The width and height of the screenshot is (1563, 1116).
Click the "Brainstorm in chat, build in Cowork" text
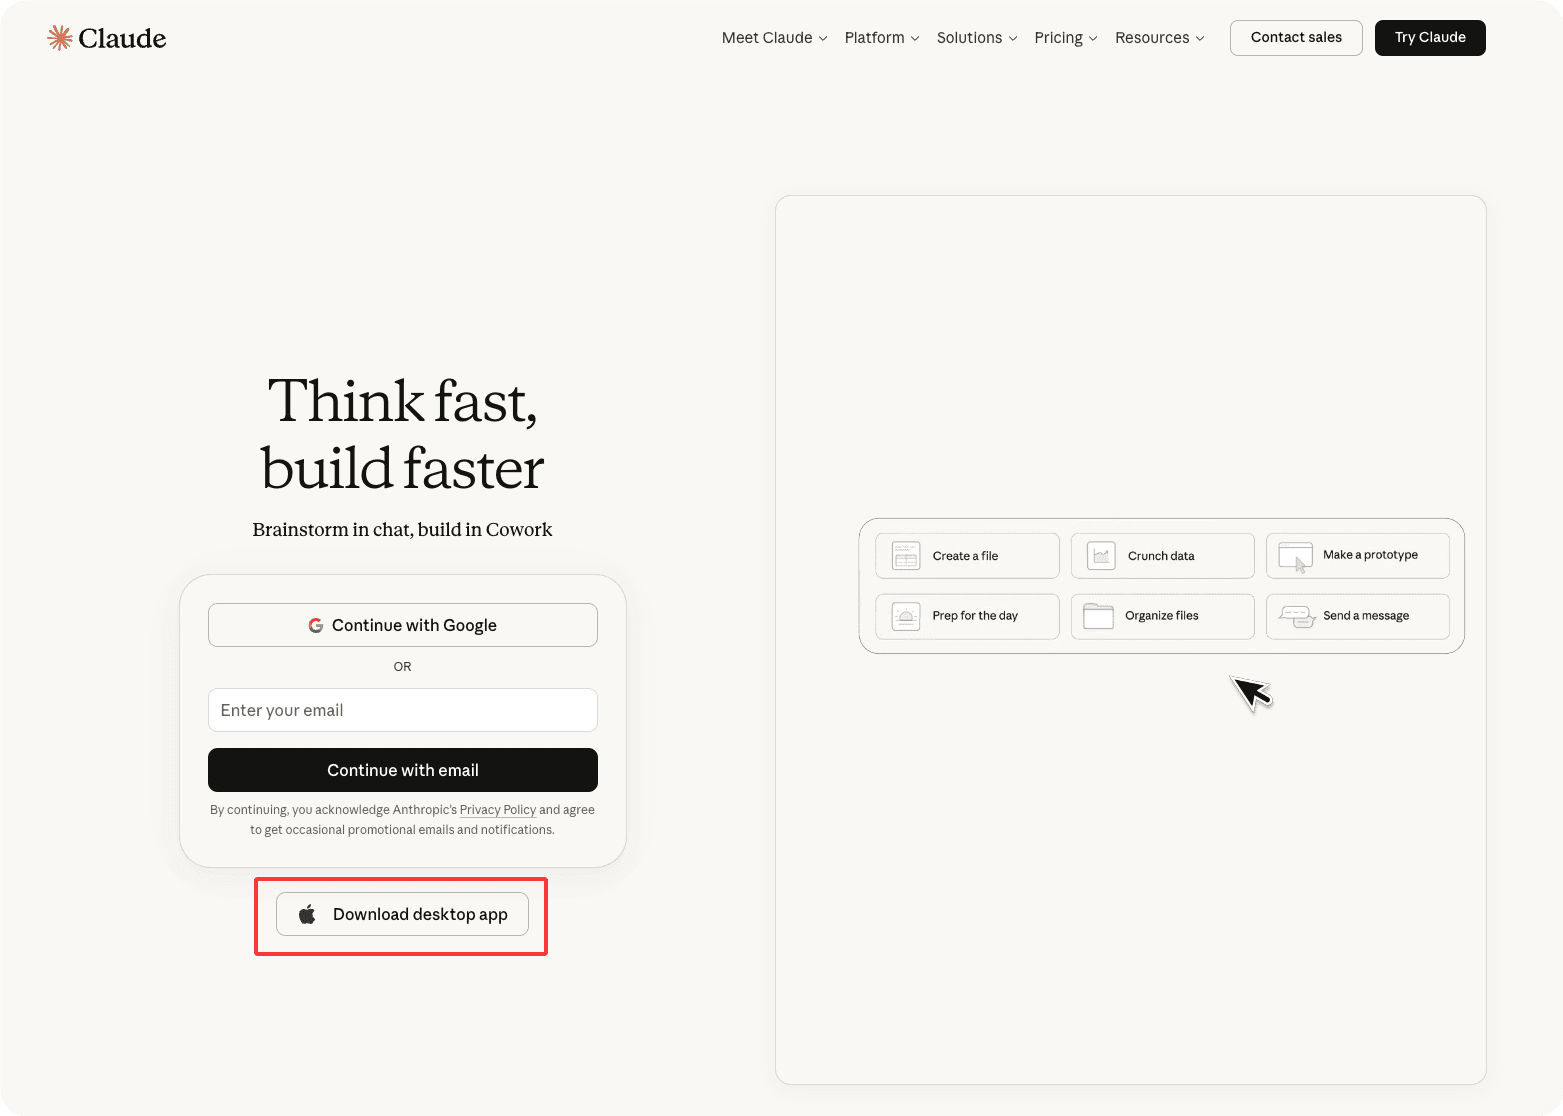[402, 530]
